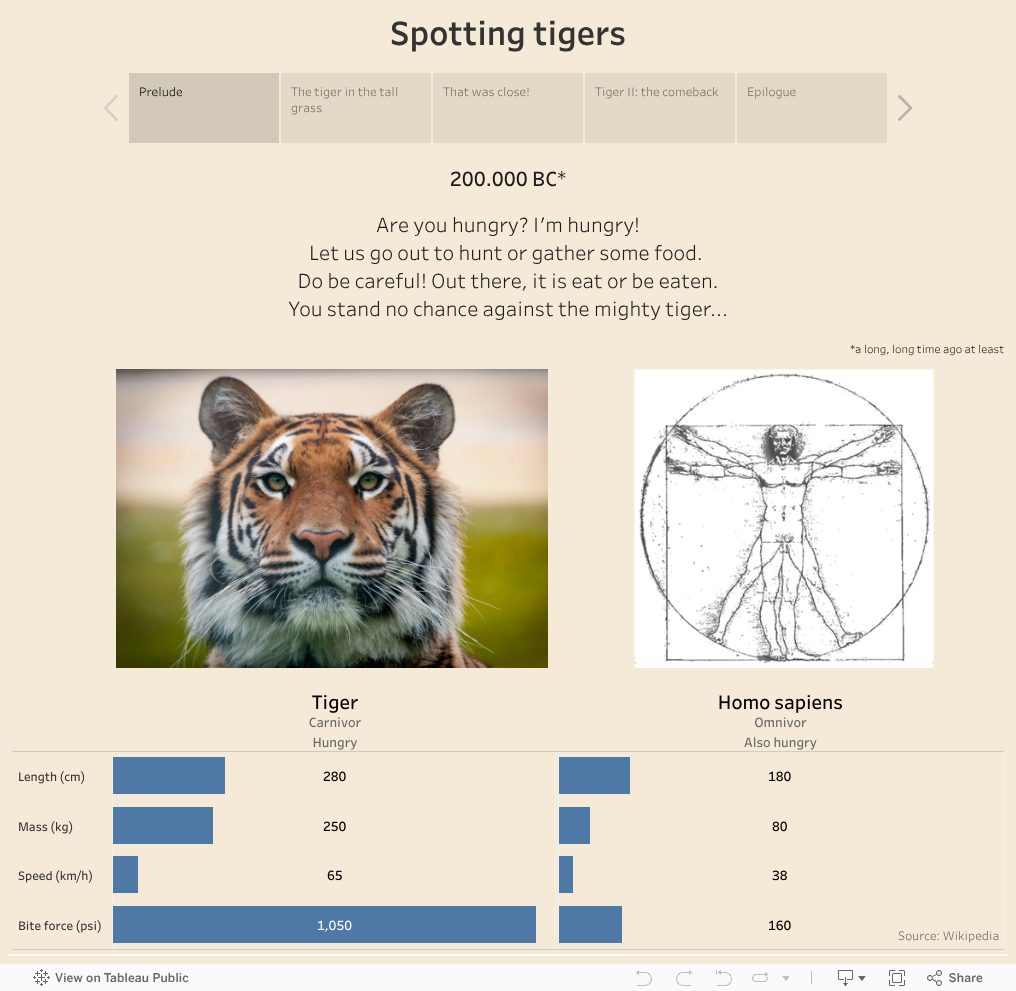Viewport: 1016px width, 991px height.
Task: Click the Vitruvian Man image
Action: 783,518
